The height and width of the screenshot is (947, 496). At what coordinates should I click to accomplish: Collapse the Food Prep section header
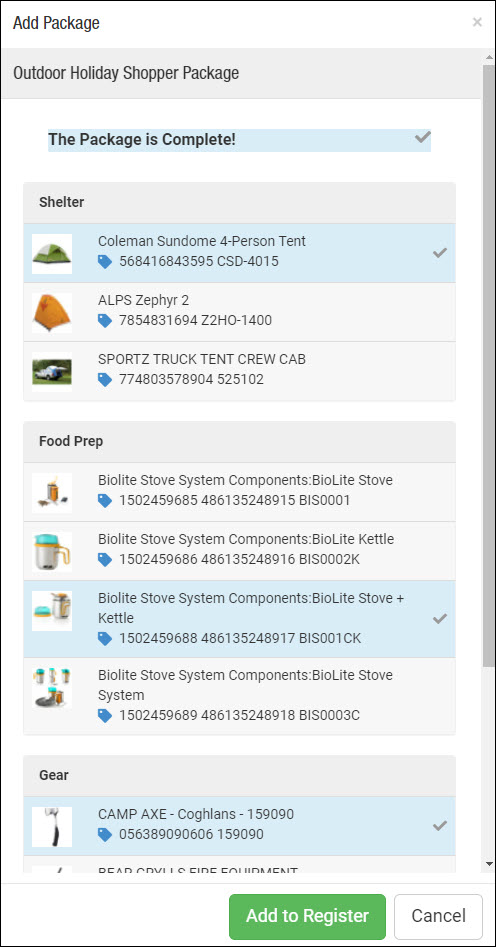(239, 441)
